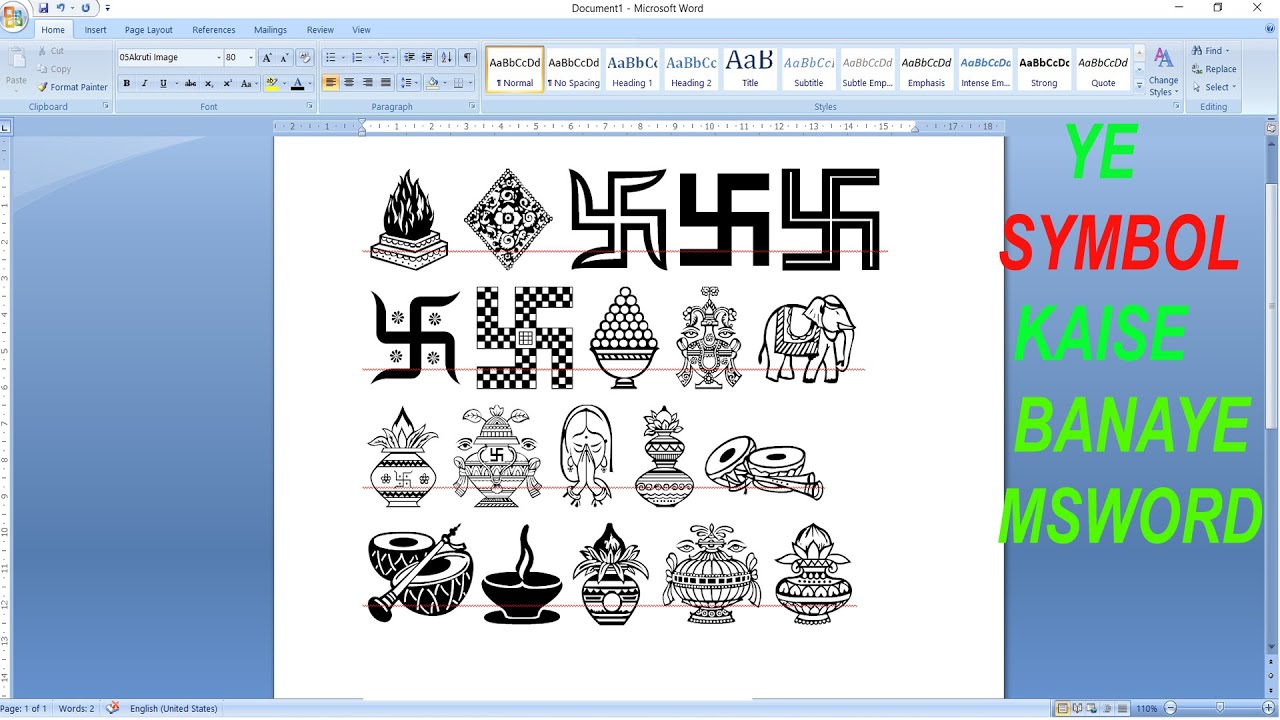
Task: Align text right
Action: 367,83
